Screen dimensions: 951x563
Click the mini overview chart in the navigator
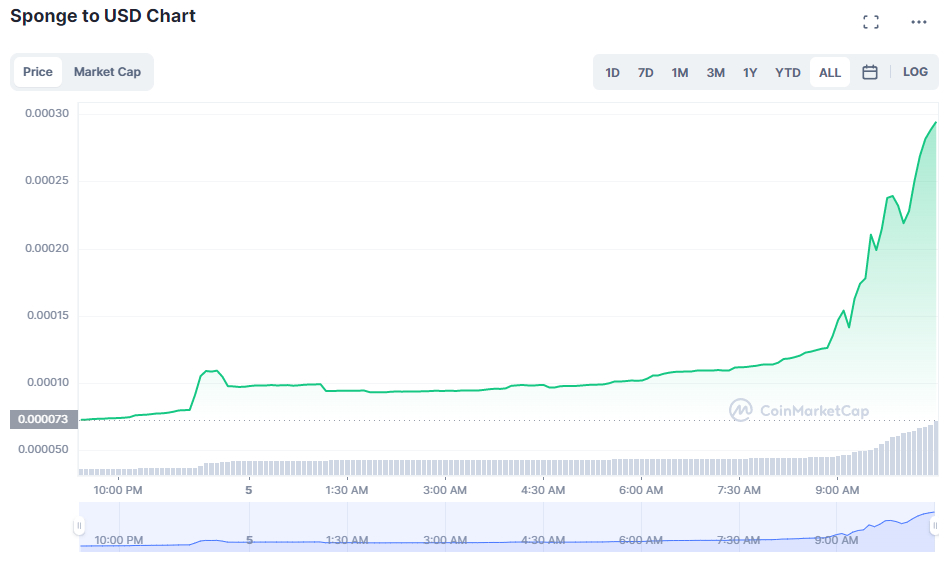507,527
